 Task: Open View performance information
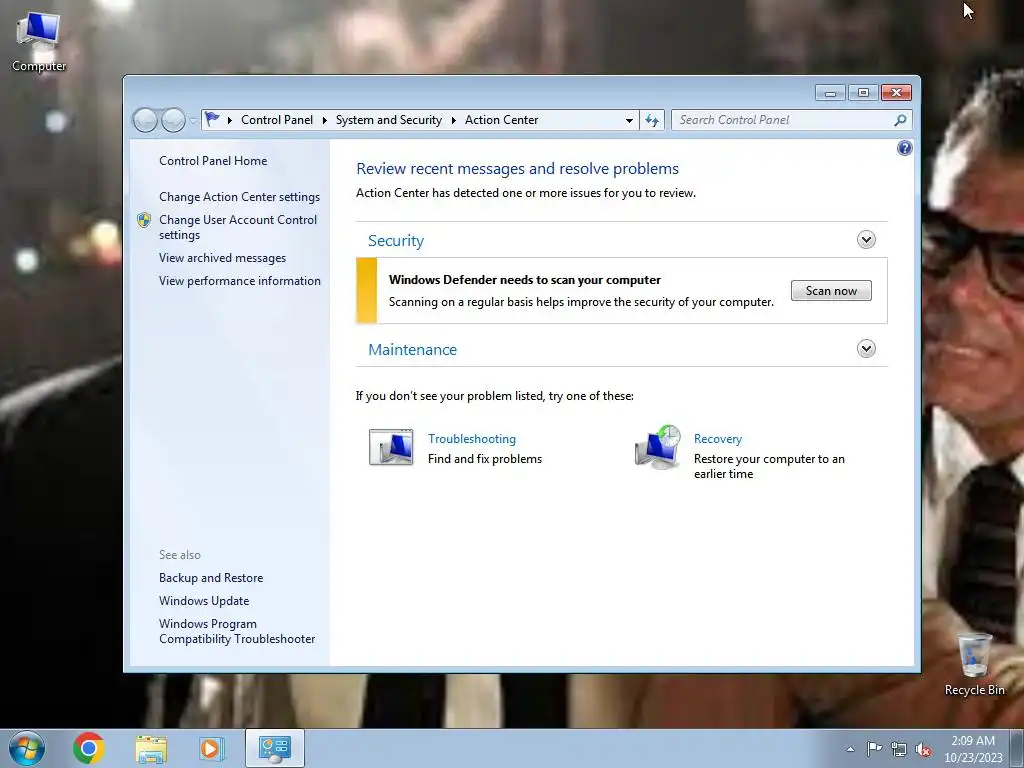[x=240, y=281]
